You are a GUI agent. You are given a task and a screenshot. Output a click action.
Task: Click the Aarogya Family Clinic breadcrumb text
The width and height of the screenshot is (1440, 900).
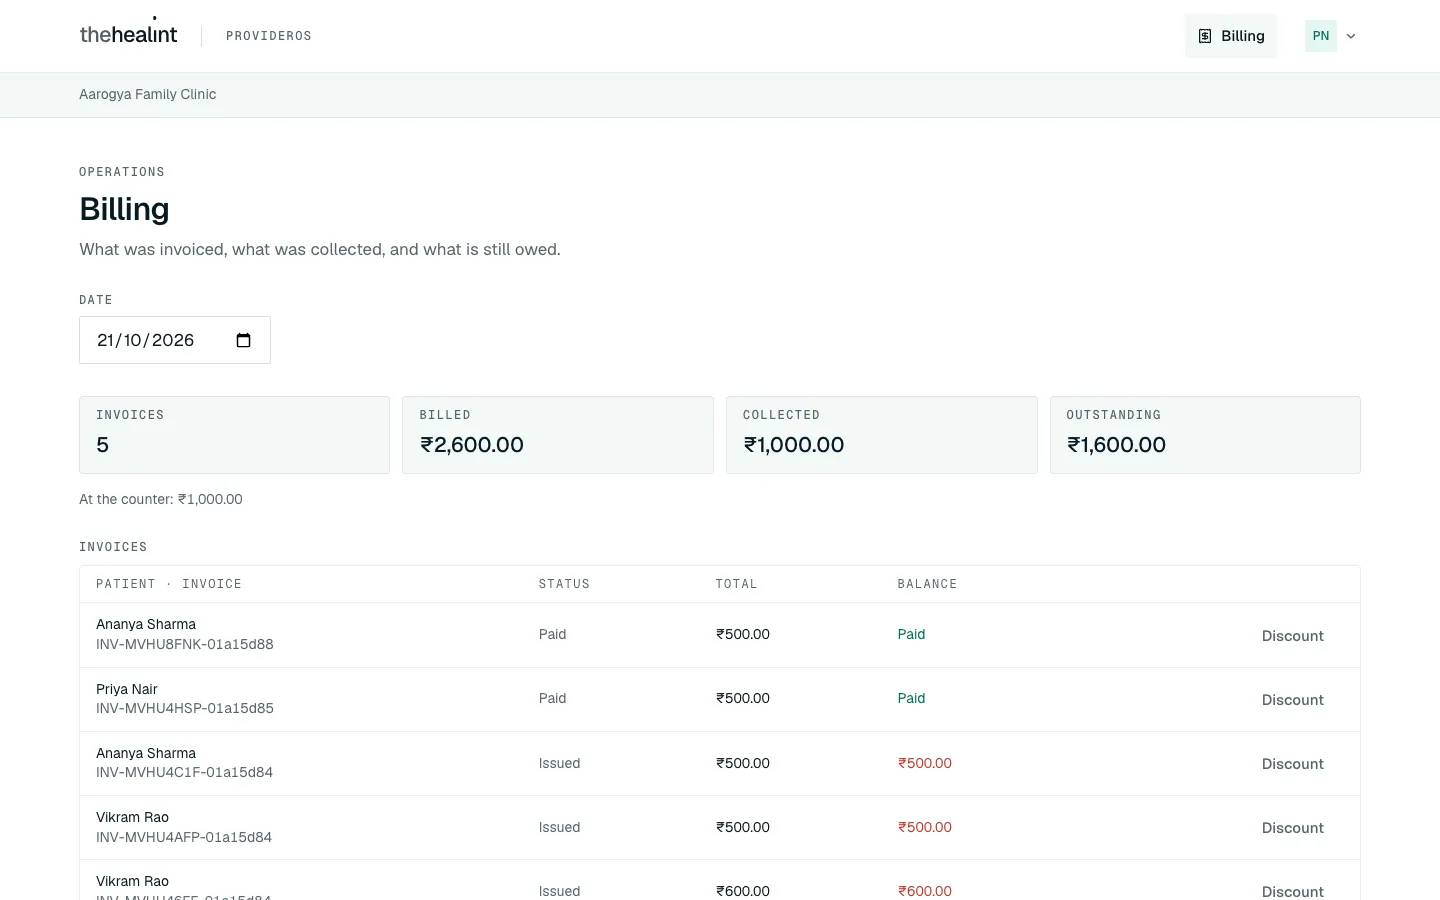point(148,94)
